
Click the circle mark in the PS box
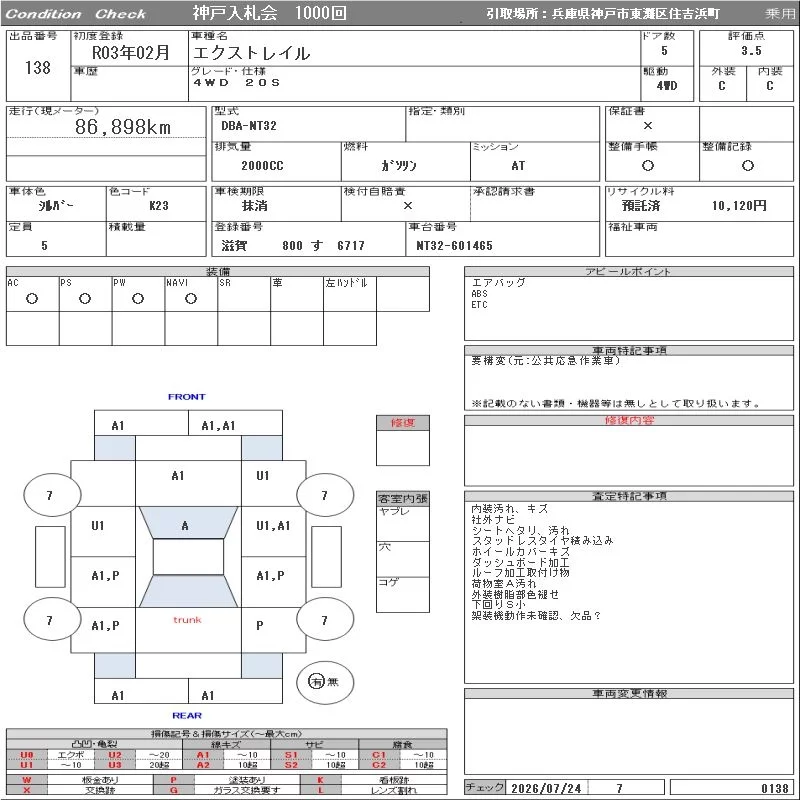click(x=85, y=299)
